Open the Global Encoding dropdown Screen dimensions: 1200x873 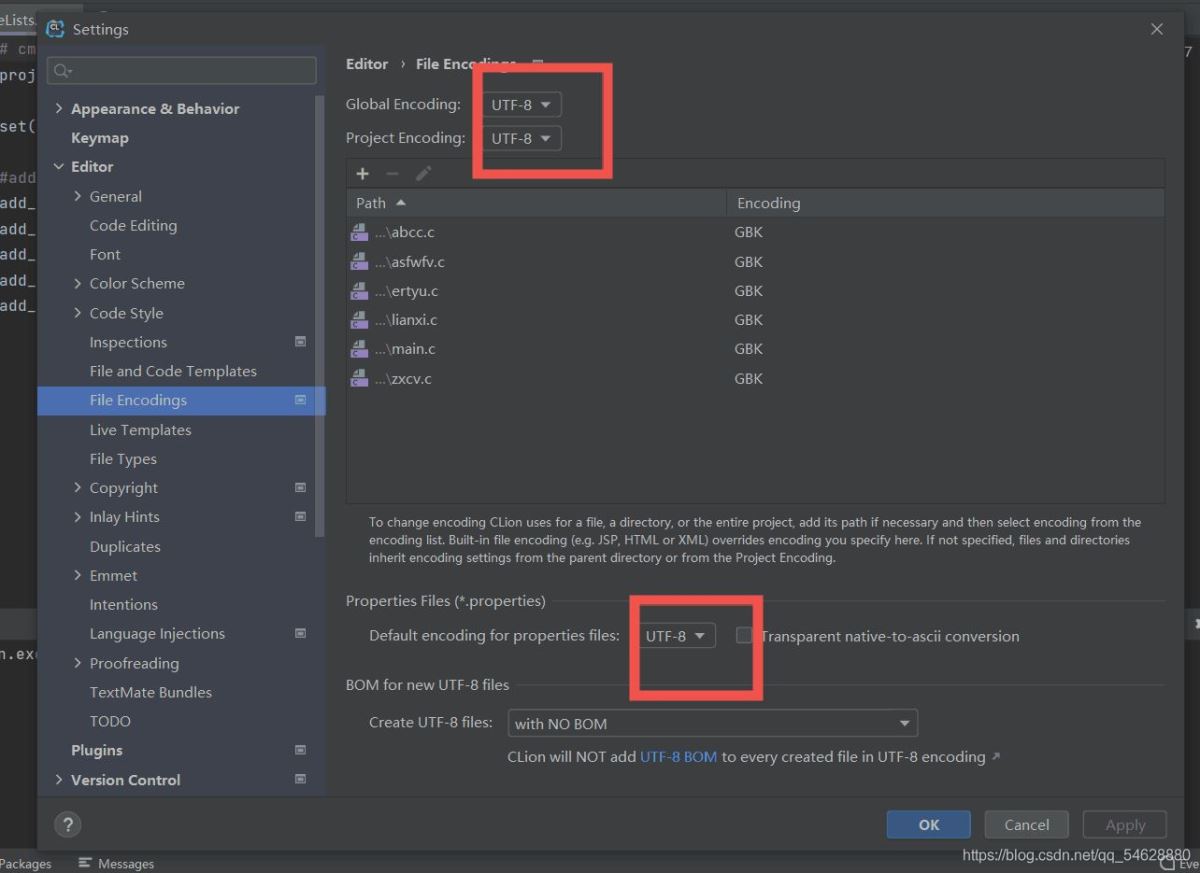point(521,105)
